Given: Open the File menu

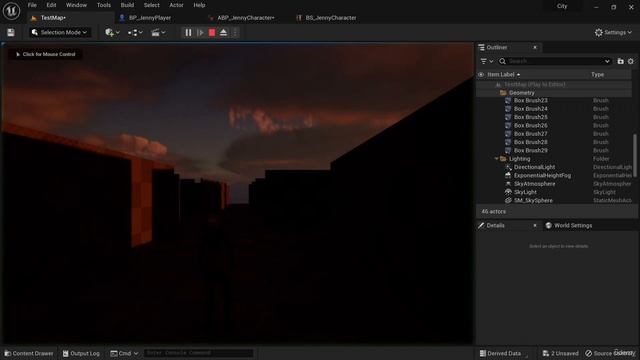Looking at the screenshot, I should coord(32,5).
